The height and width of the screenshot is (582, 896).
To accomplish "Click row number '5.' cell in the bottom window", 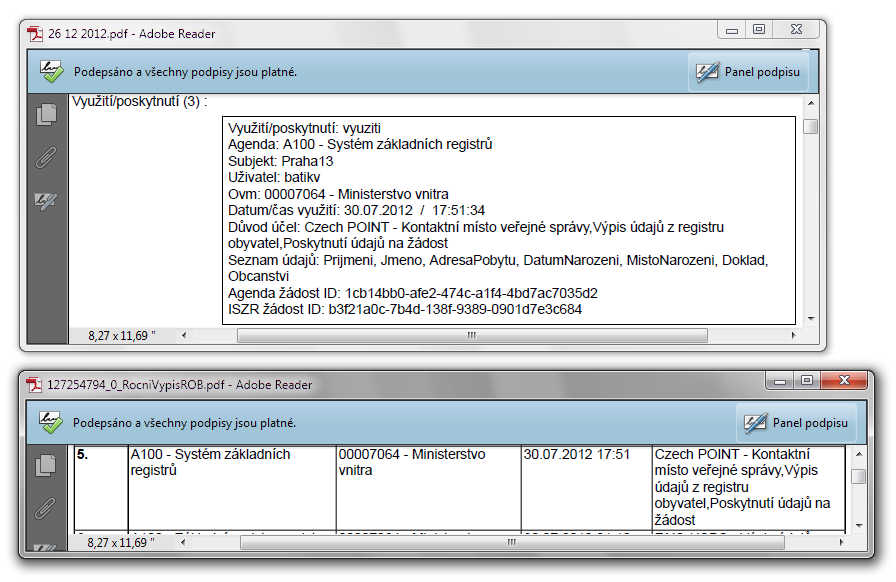I will click(101, 488).
